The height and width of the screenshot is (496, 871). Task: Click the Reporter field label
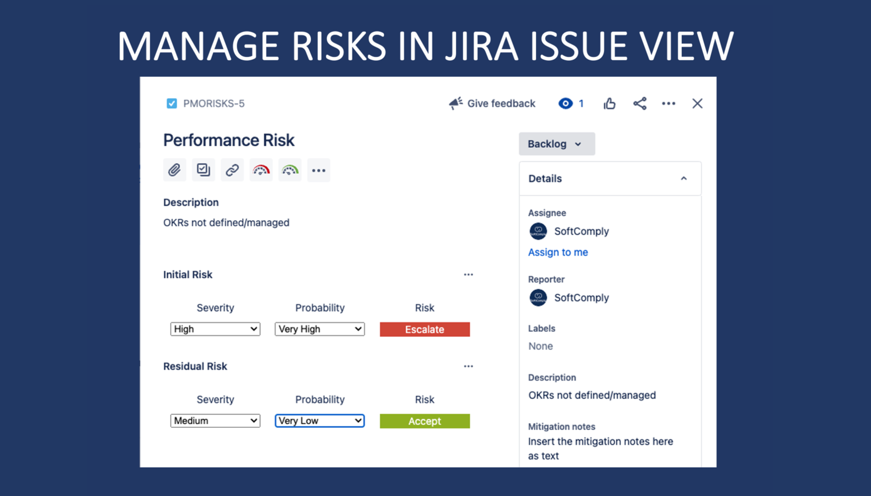546,279
